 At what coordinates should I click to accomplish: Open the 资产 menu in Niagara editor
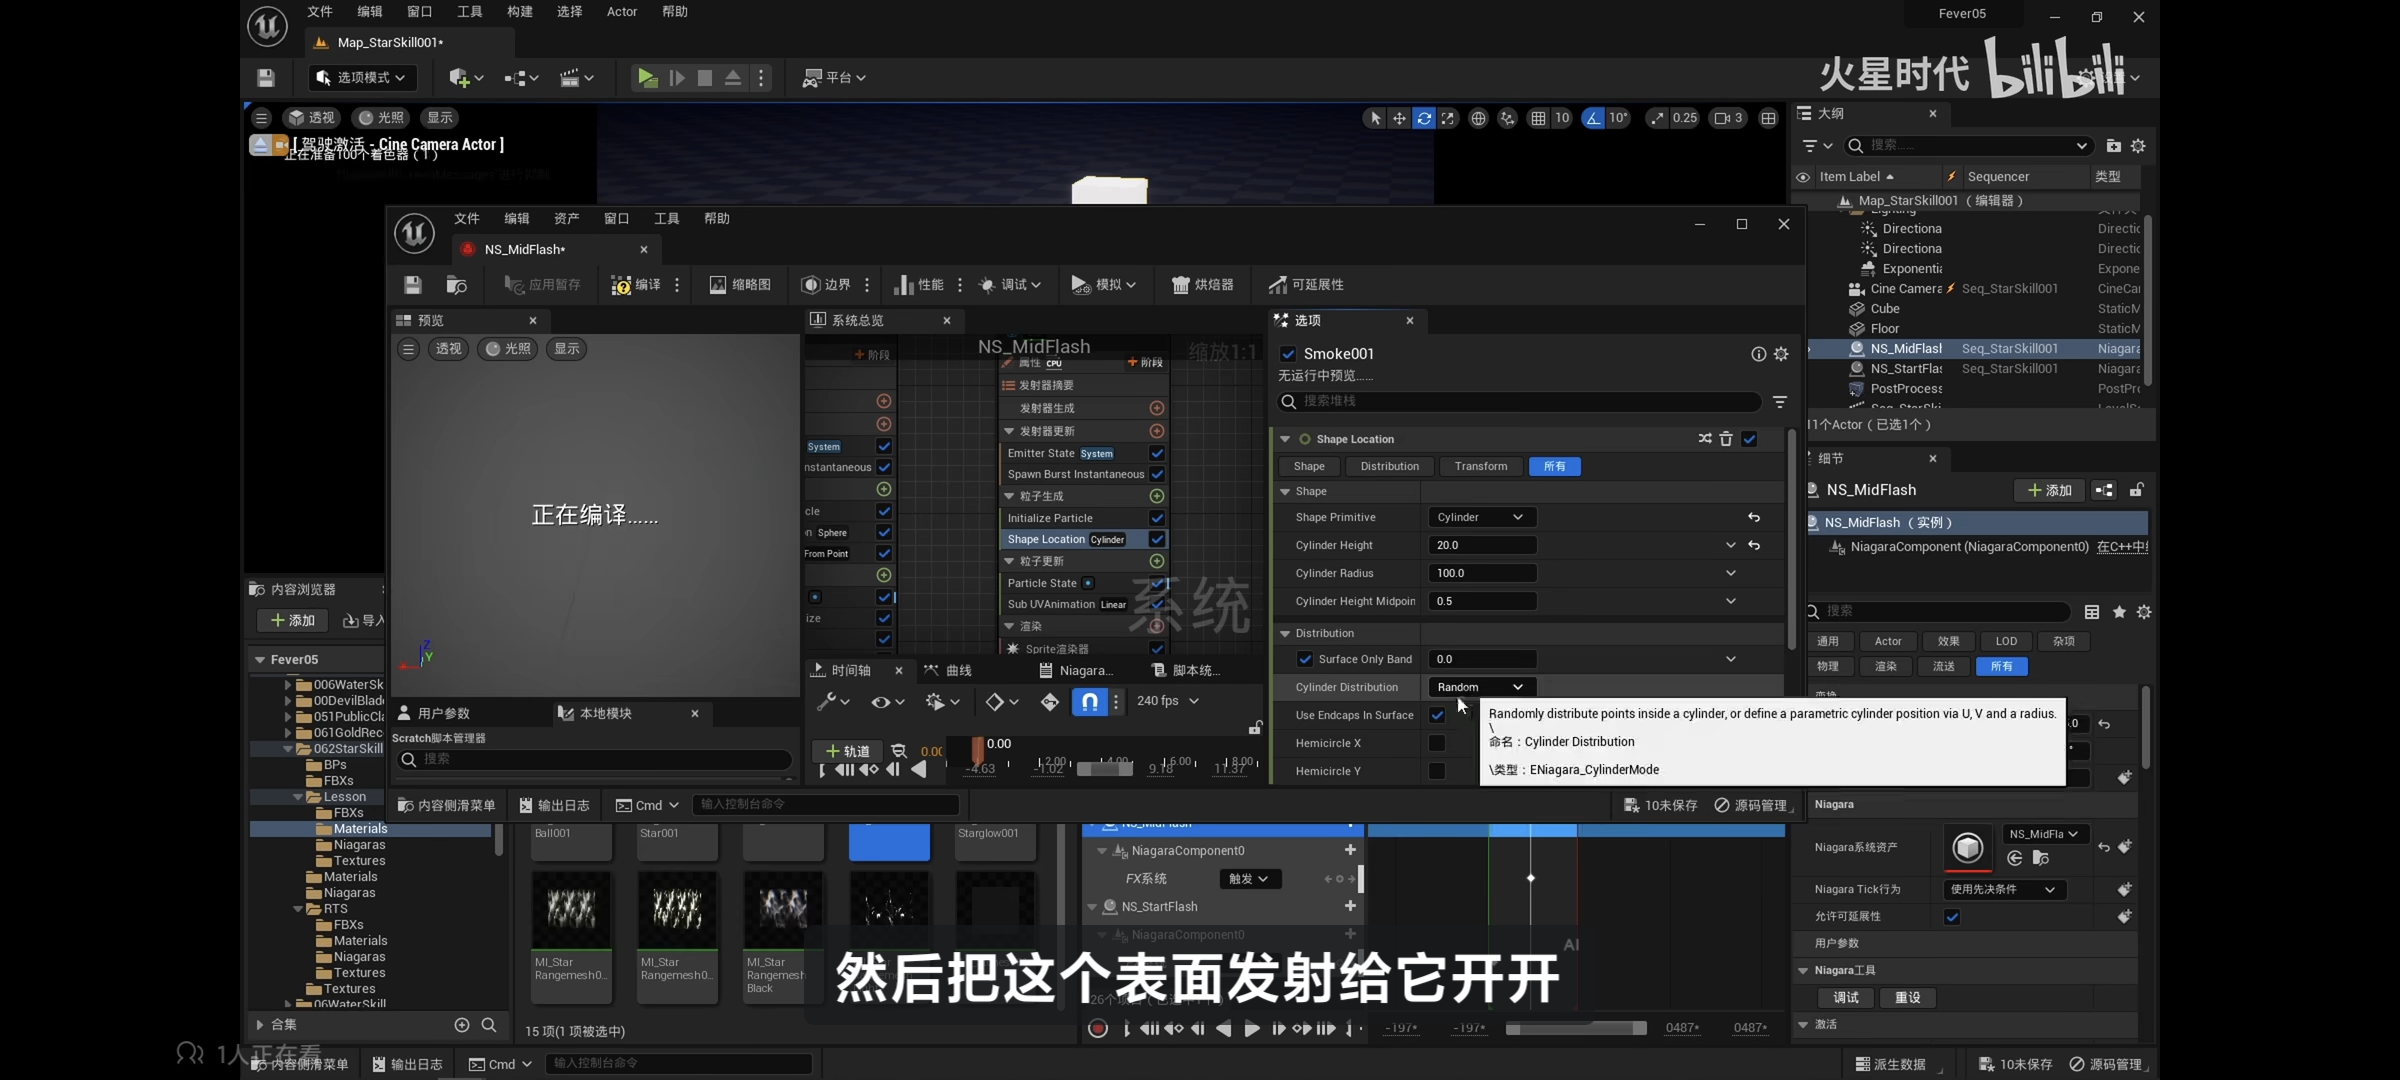566,219
